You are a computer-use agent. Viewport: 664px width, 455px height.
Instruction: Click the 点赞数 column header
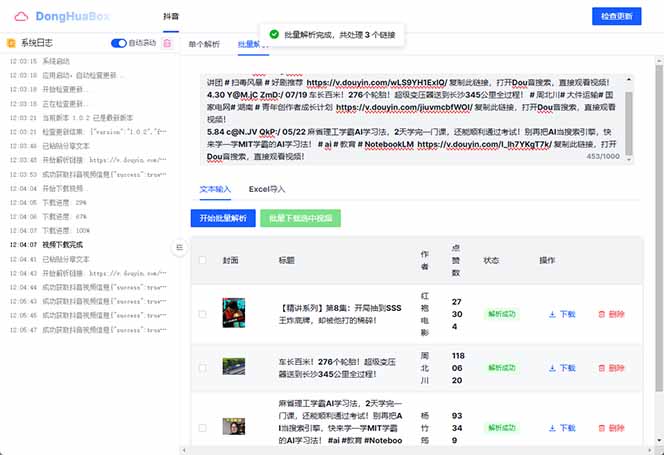click(456, 261)
